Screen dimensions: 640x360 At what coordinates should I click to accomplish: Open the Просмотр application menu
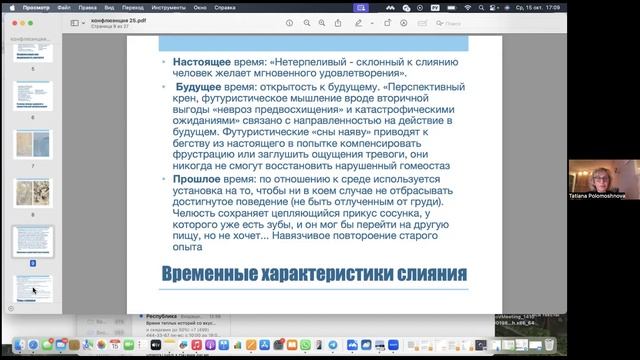point(36,7)
